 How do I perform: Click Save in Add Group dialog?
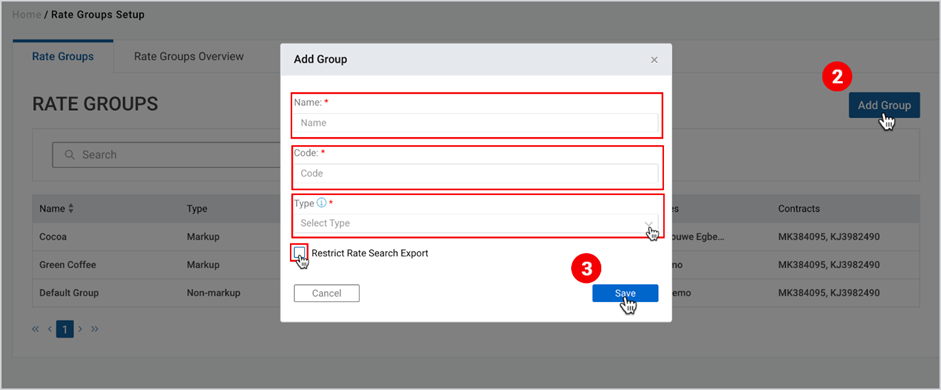625,293
